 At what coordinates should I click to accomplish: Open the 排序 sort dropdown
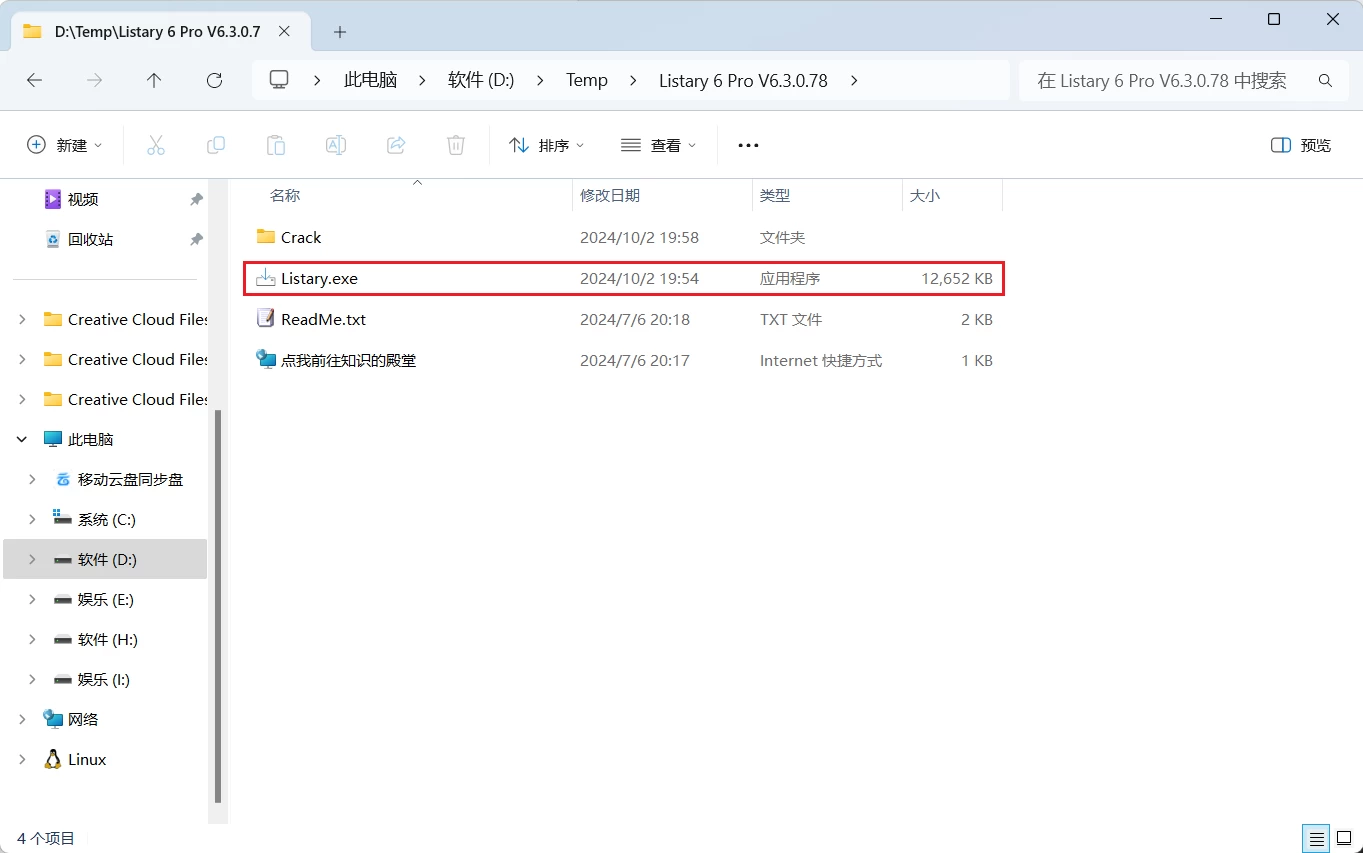(x=547, y=145)
